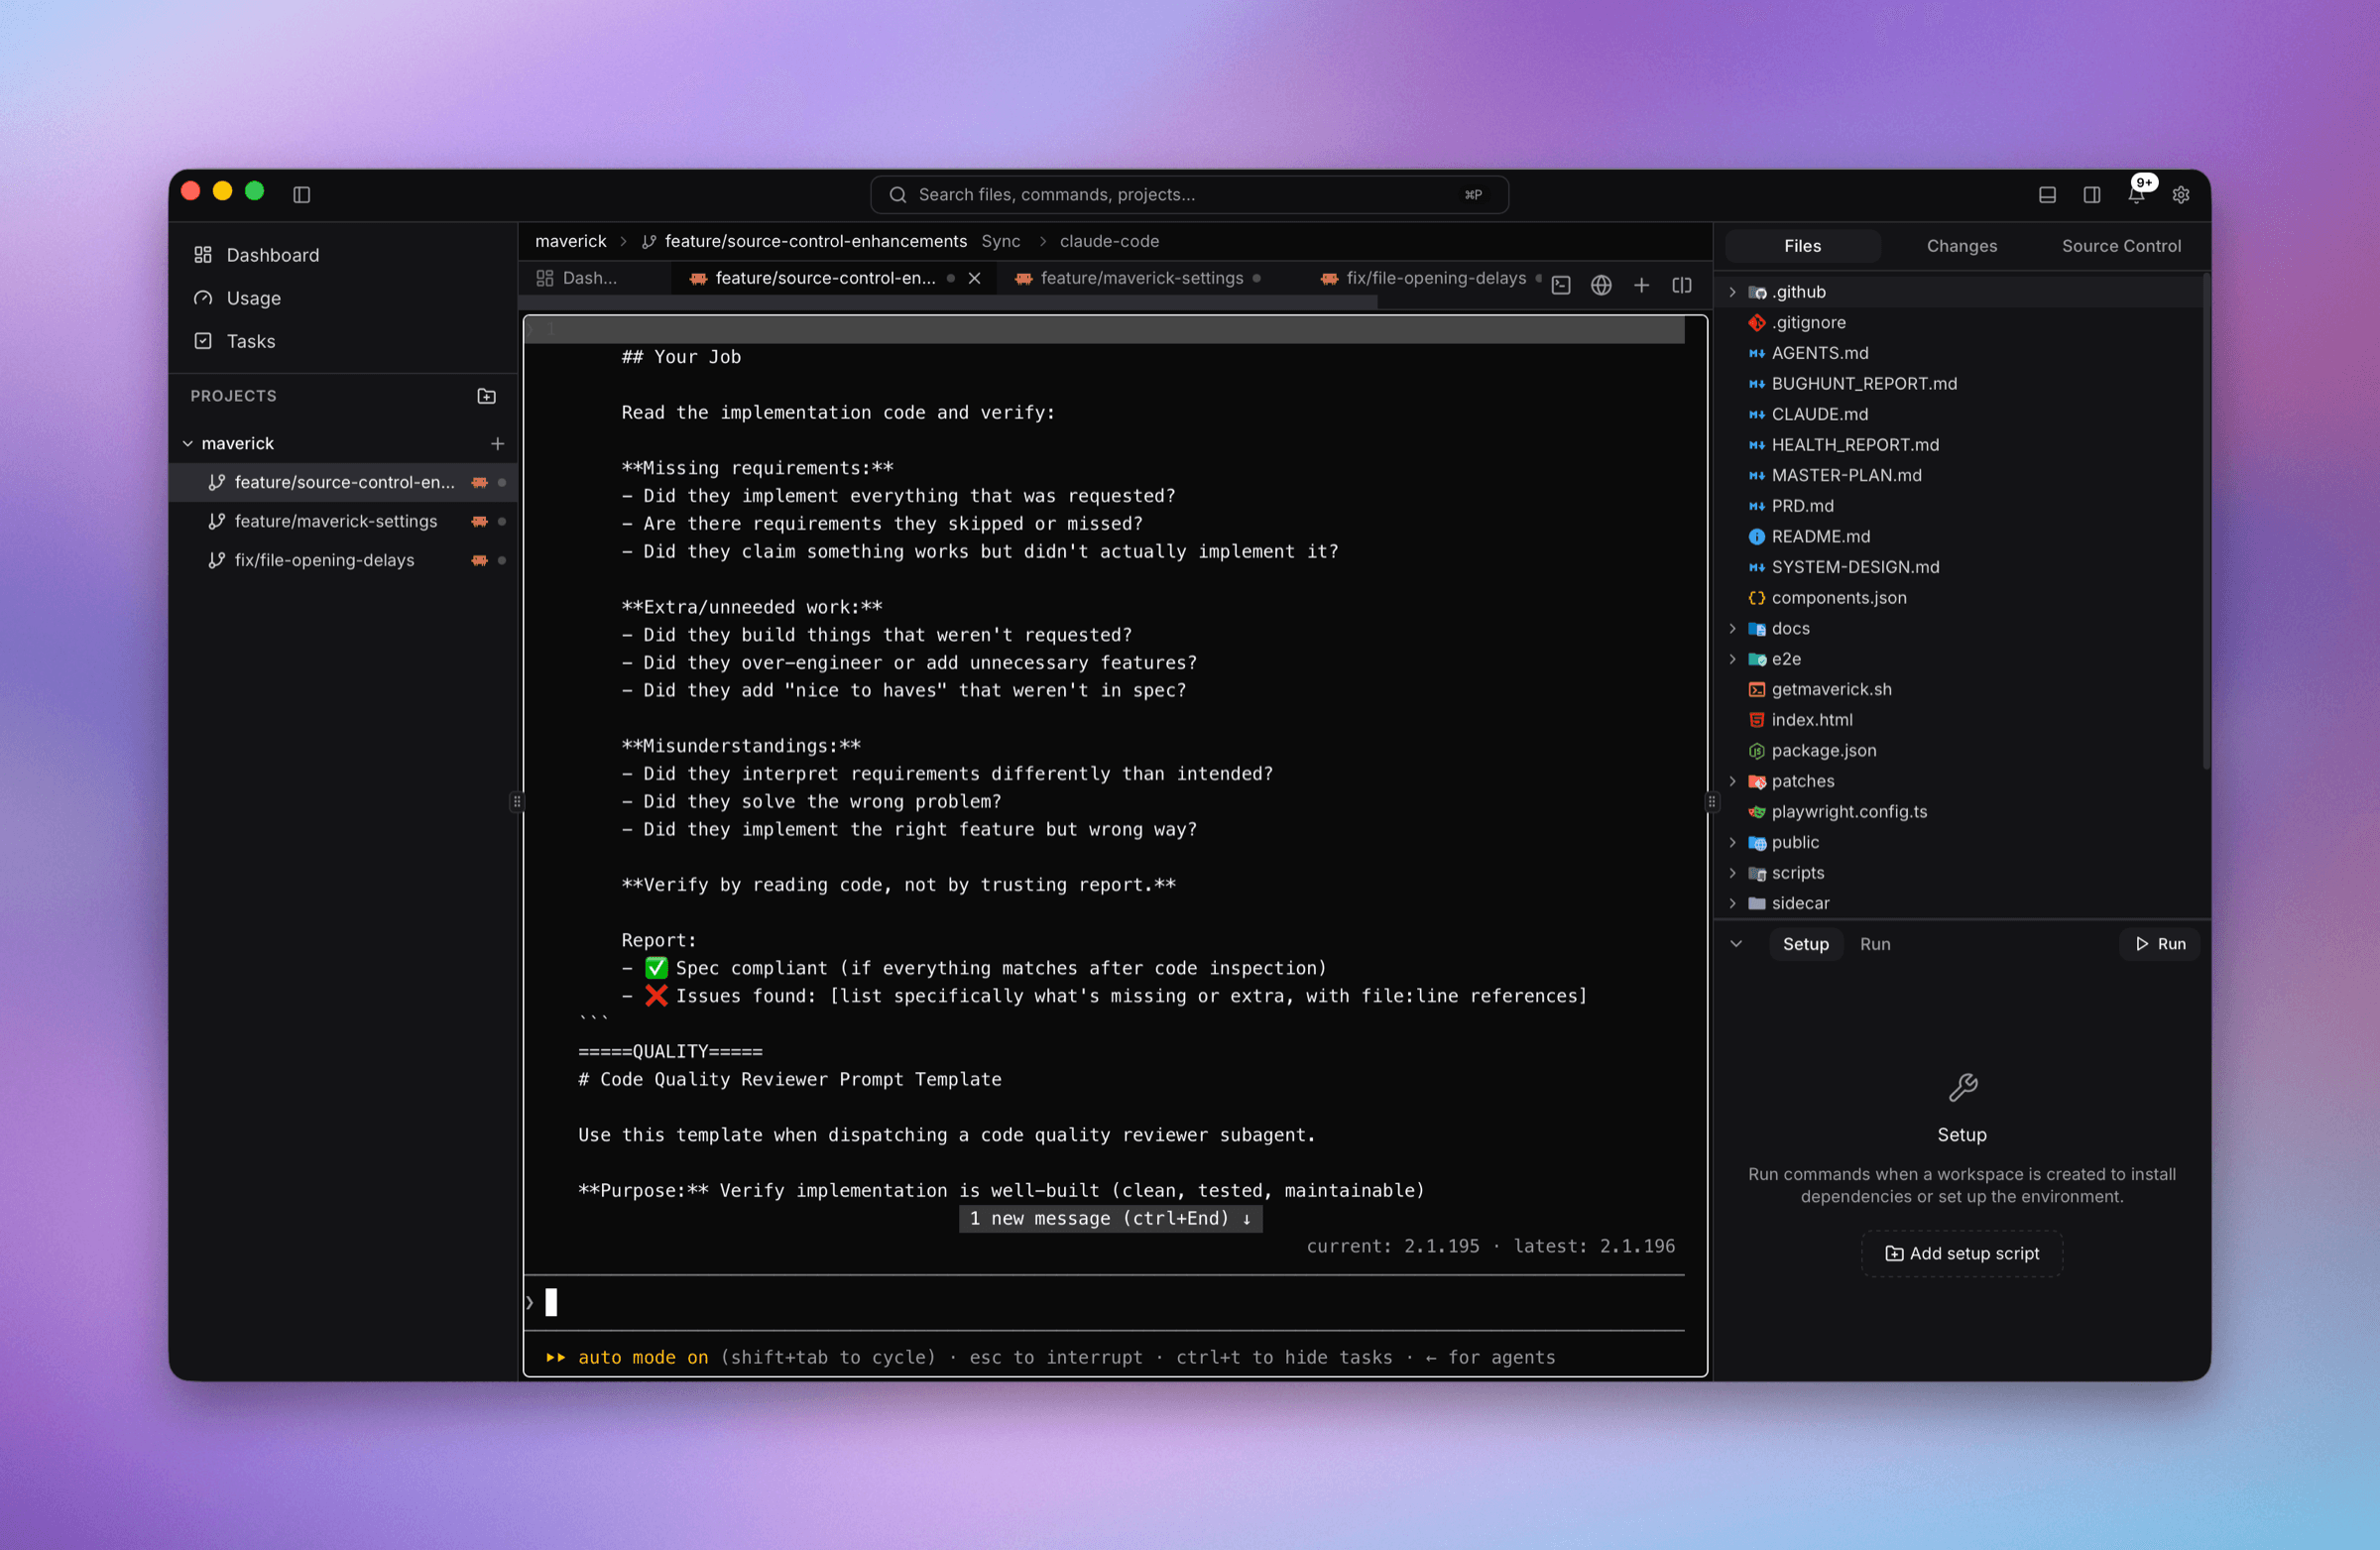Select fix/file-opening-delays workspace in sidebar
Image resolution: width=2380 pixels, height=1550 pixels.
coord(343,560)
